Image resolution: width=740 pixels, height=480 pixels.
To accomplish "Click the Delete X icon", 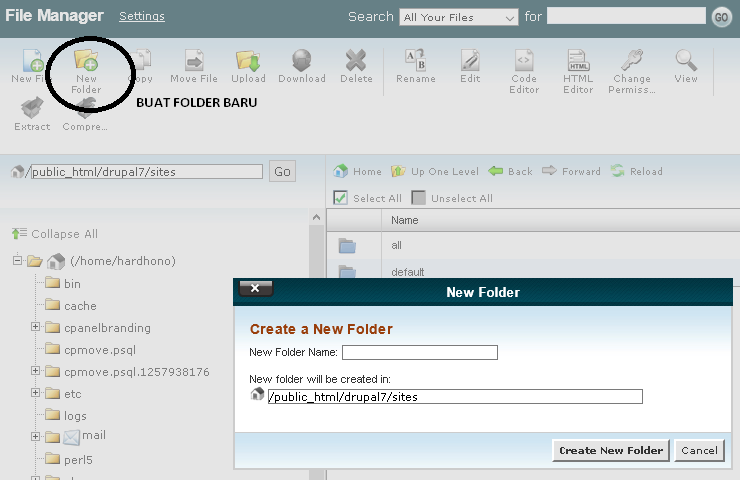I will coord(356,63).
